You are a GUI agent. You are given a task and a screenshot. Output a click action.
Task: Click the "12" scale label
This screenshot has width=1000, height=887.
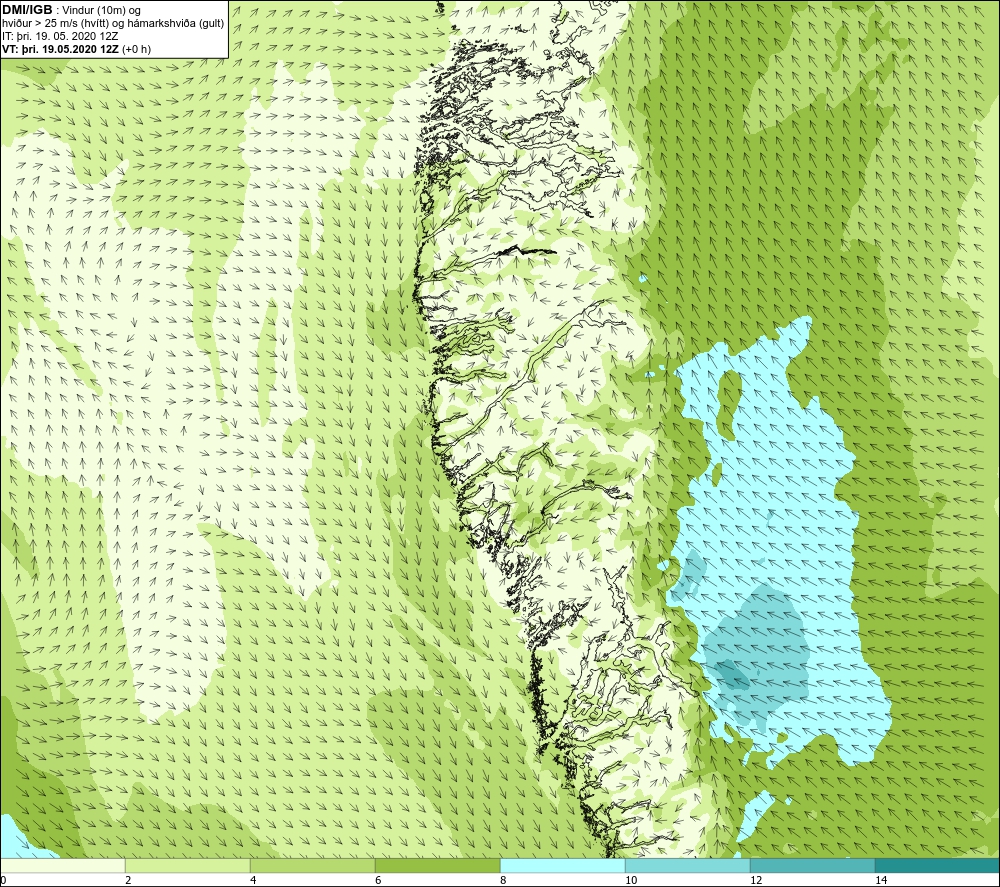point(756,880)
